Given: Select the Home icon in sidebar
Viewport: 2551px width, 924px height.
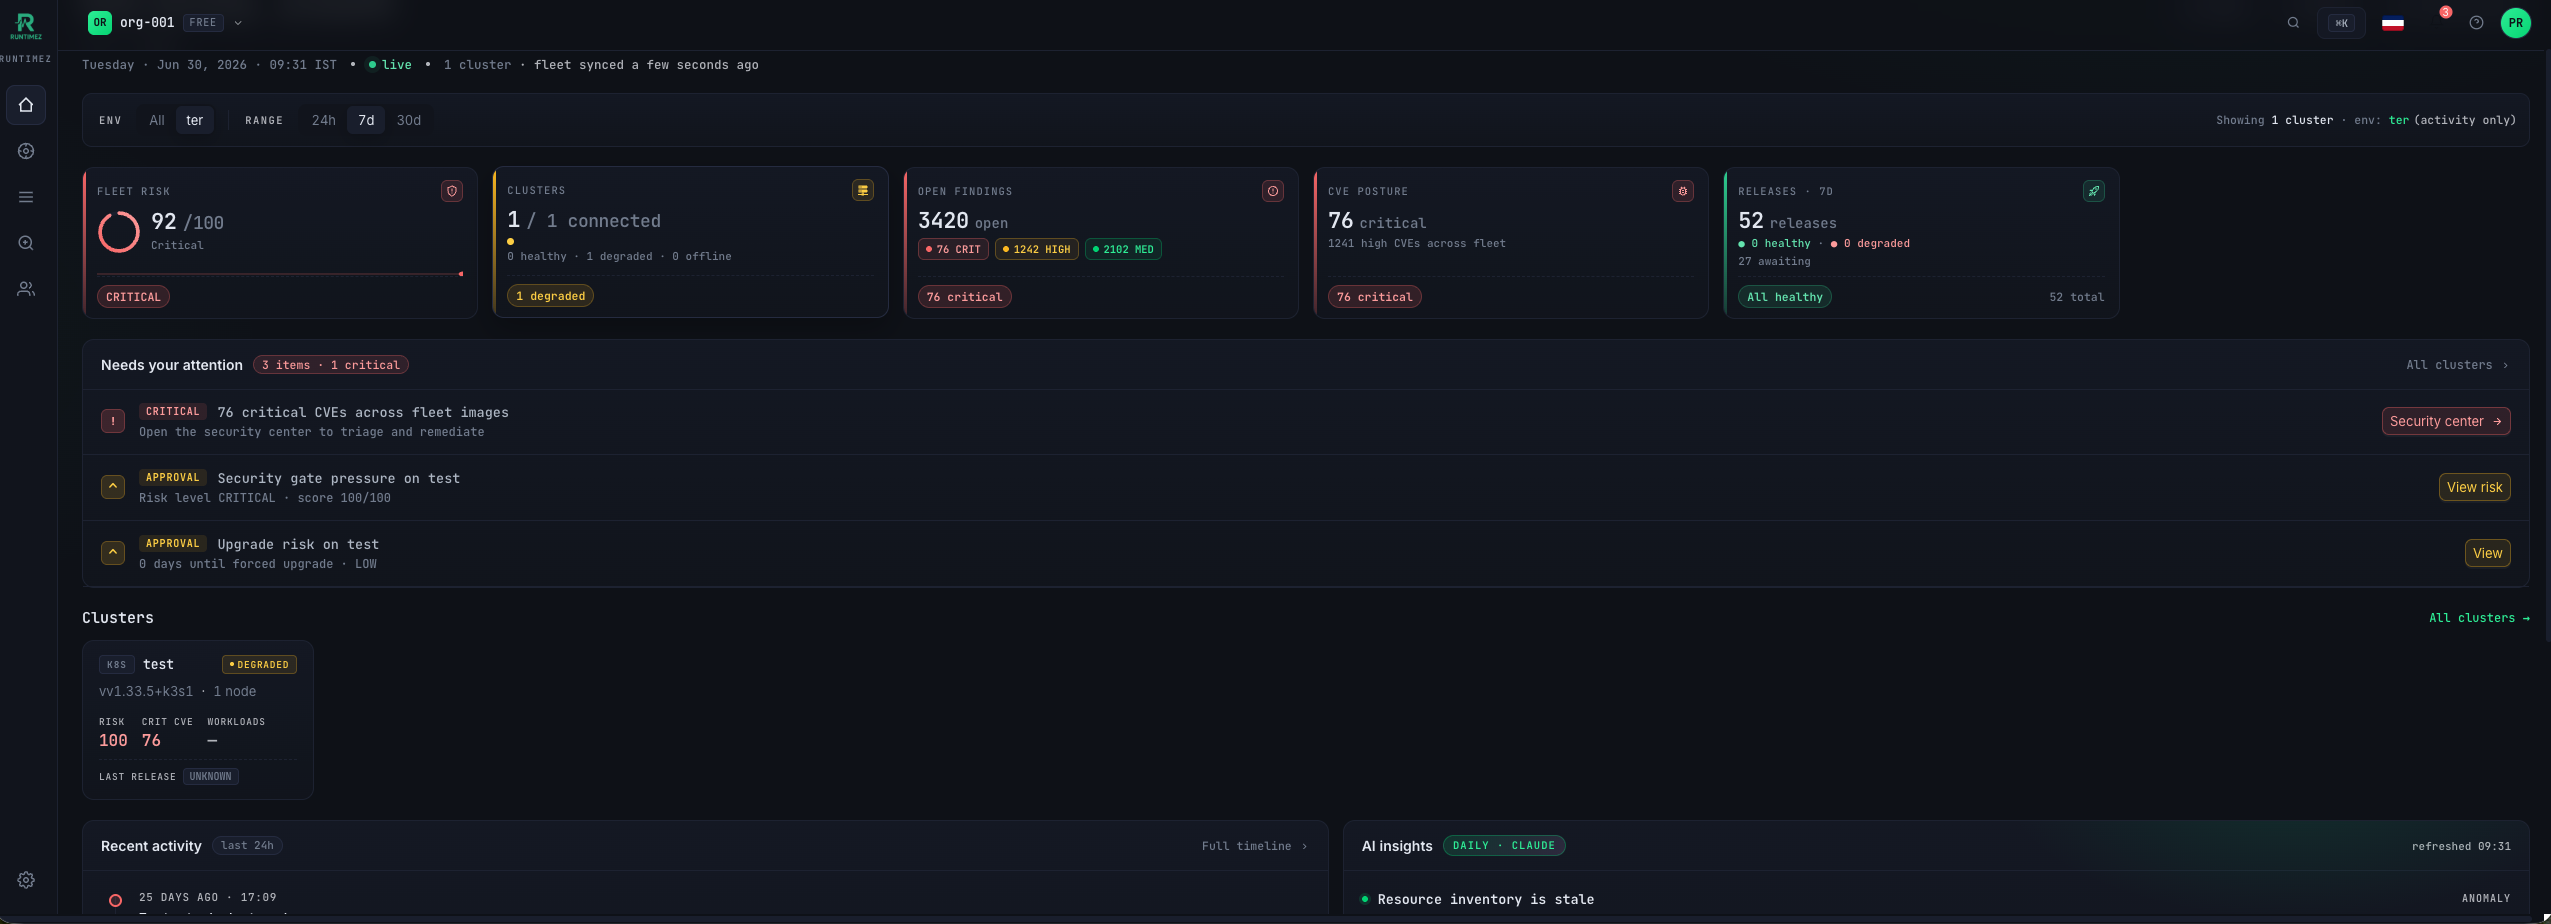Looking at the screenshot, I should tap(26, 105).
